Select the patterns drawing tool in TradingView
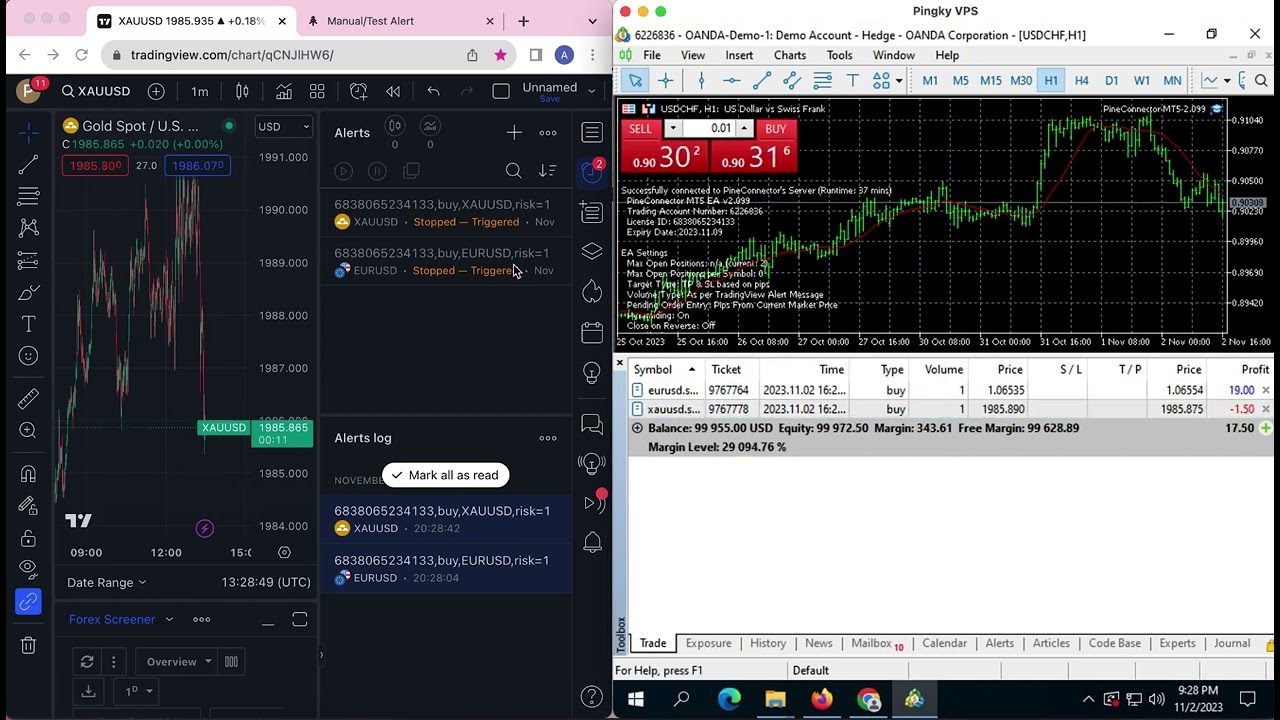 pos(28,228)
